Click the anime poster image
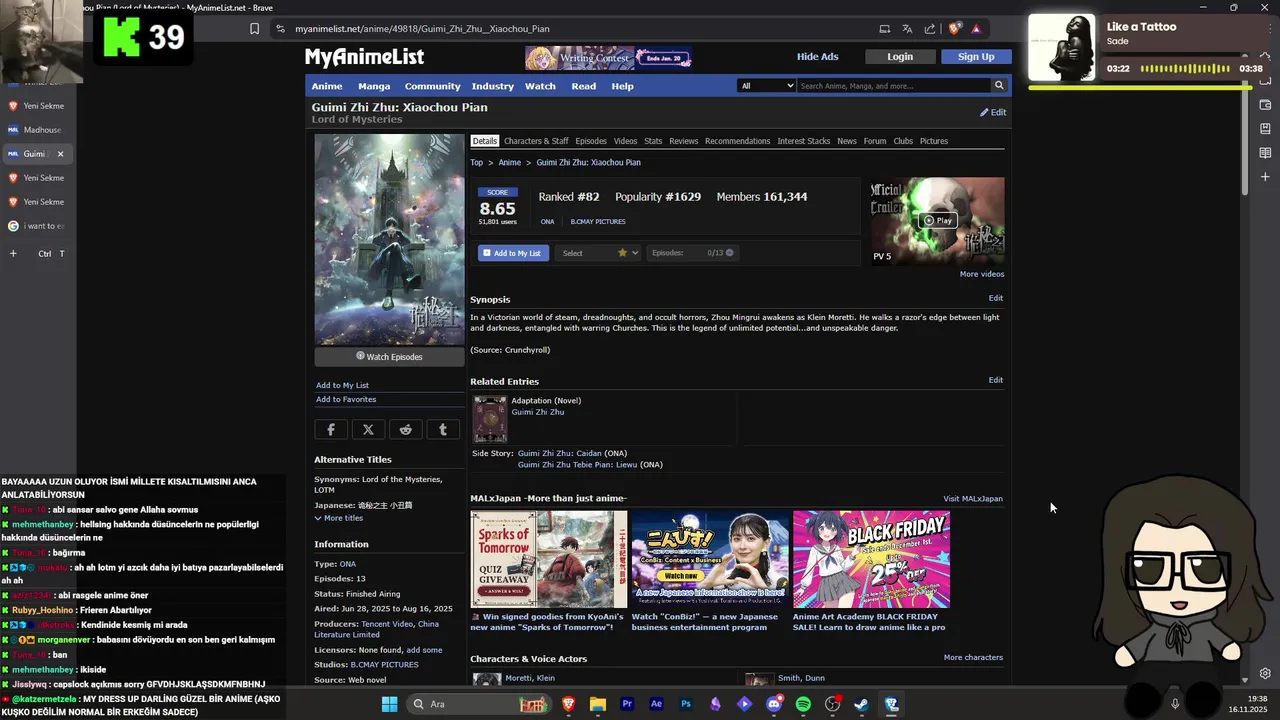 point(389,240)
